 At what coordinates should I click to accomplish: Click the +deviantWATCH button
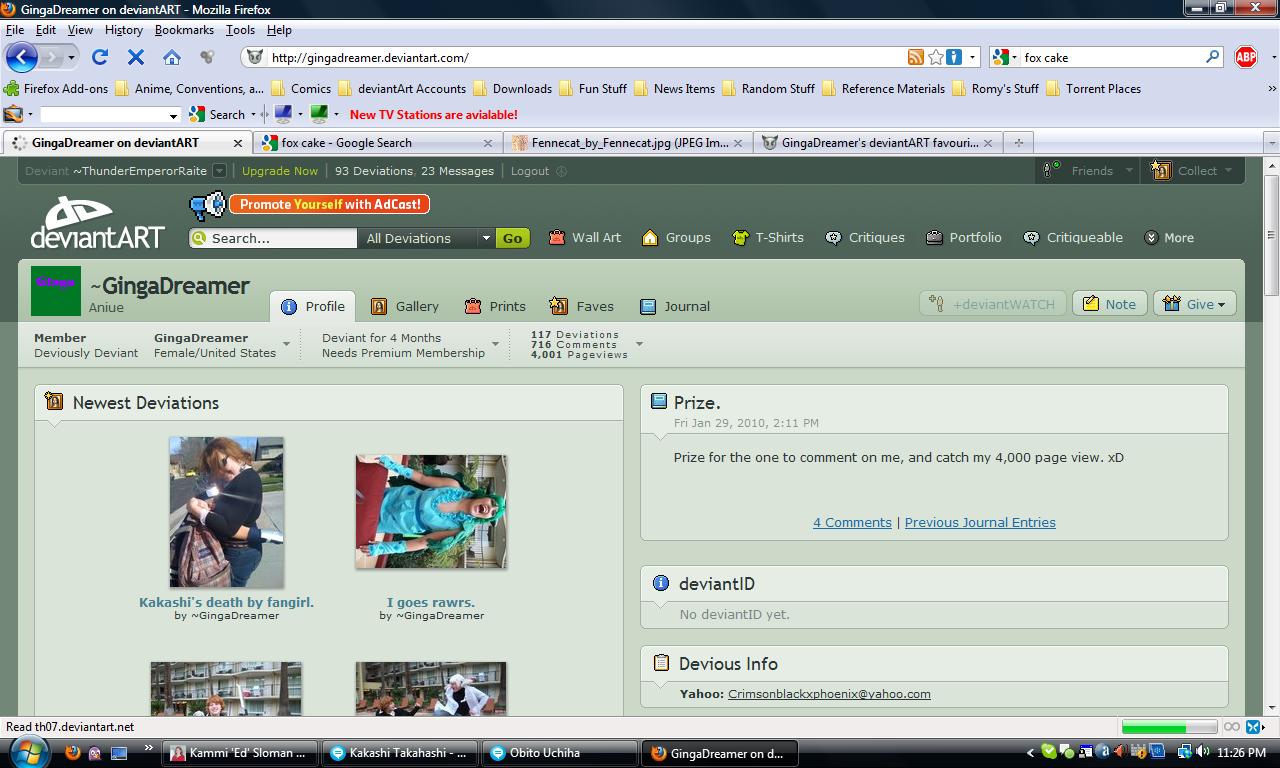(x=992, y=304)
